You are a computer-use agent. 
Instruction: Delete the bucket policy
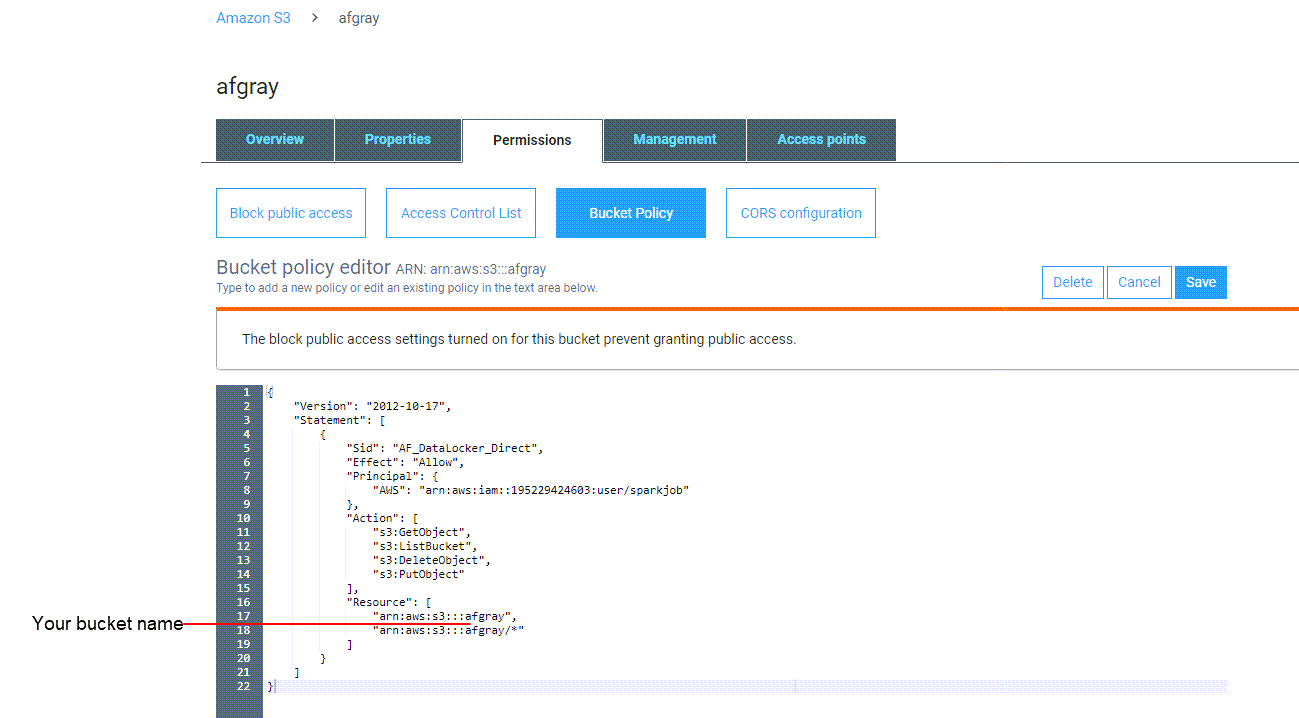click(1072, 282)
